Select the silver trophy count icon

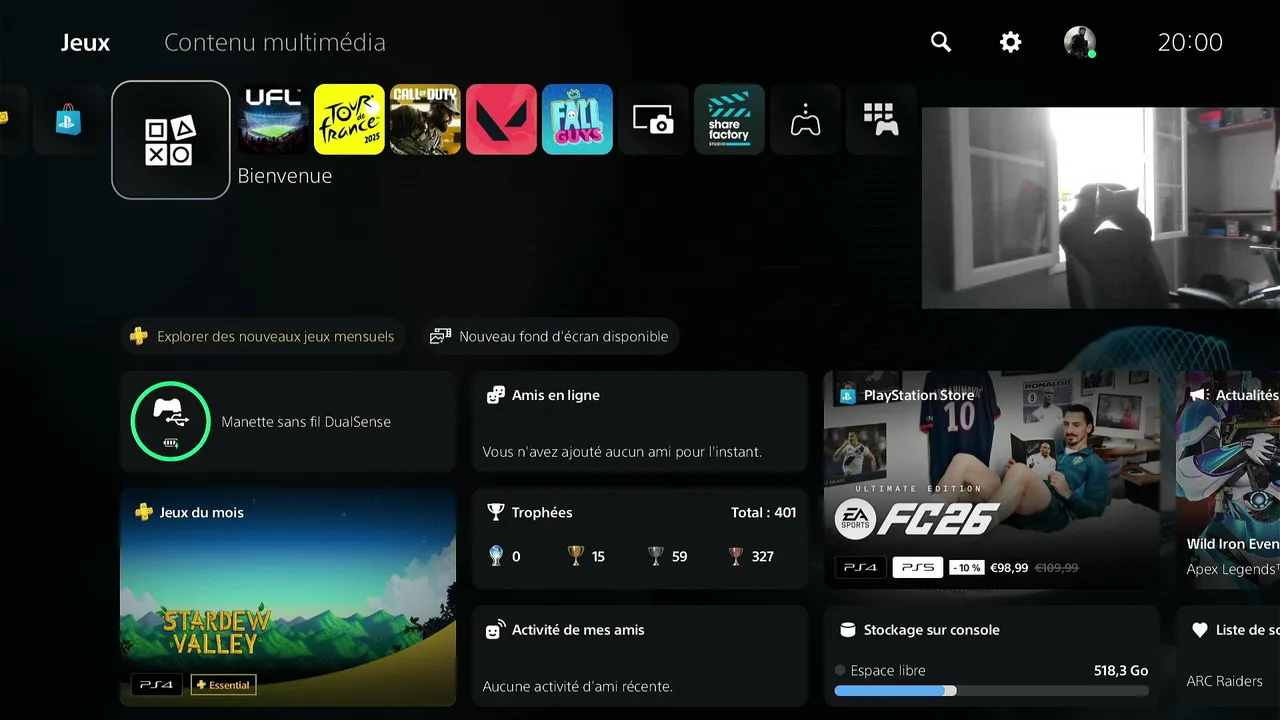pos(656,556)
